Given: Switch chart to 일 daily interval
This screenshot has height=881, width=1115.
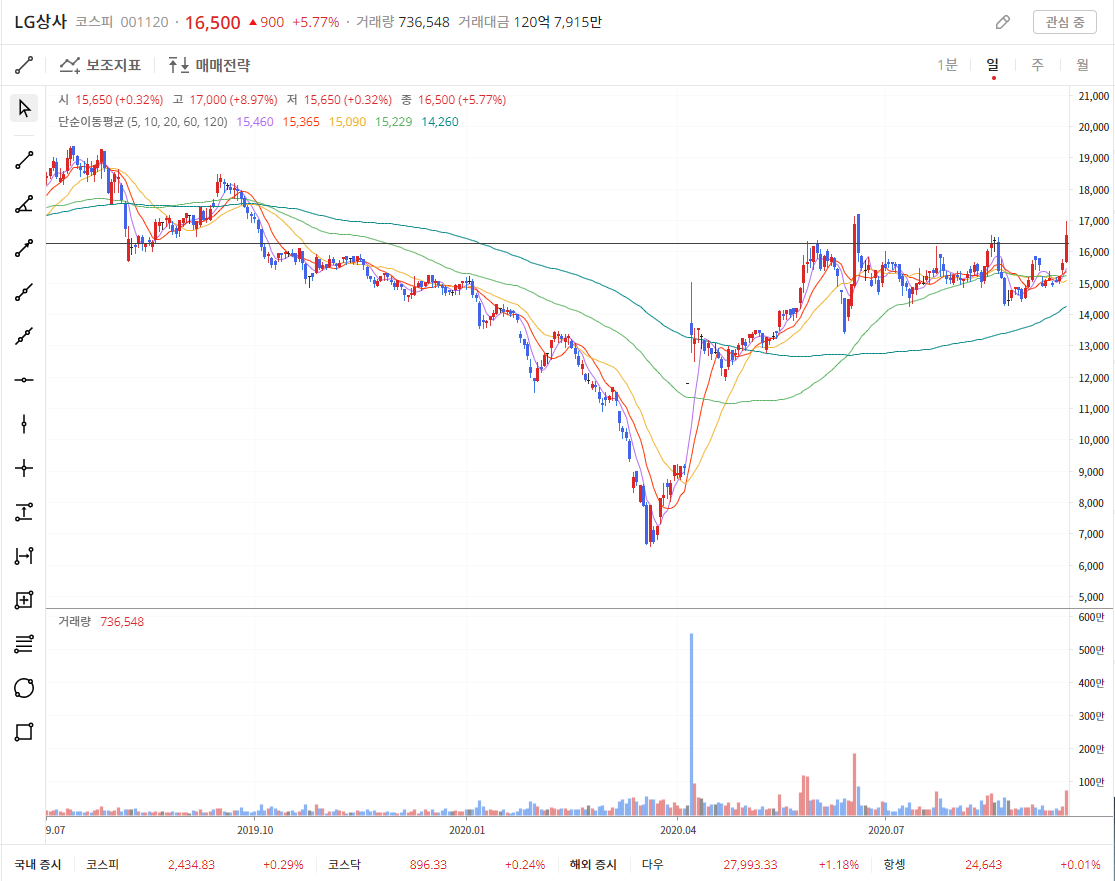Looking at the screenshot, I should pyautogui.click(x=993, y=65).
